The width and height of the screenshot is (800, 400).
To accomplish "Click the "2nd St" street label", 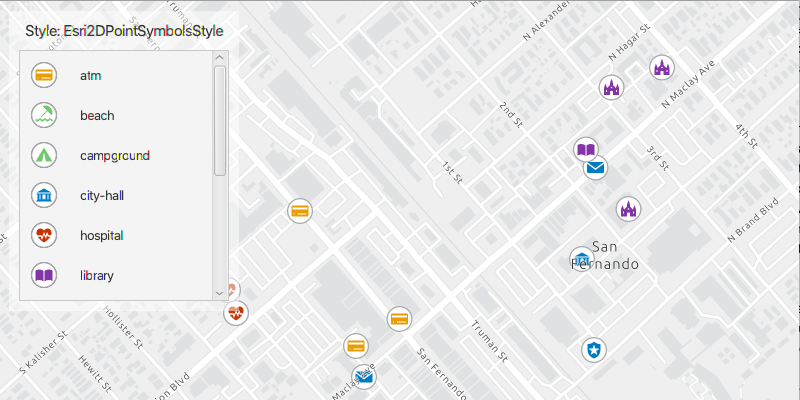I will (x=511, y=115).
